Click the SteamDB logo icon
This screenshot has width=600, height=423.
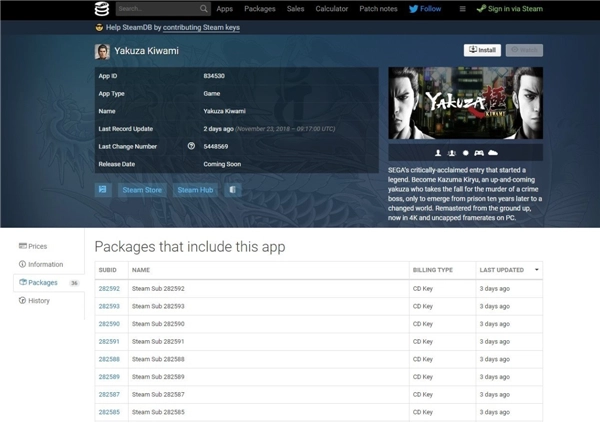pyautogui.click(x=101, y=9)
